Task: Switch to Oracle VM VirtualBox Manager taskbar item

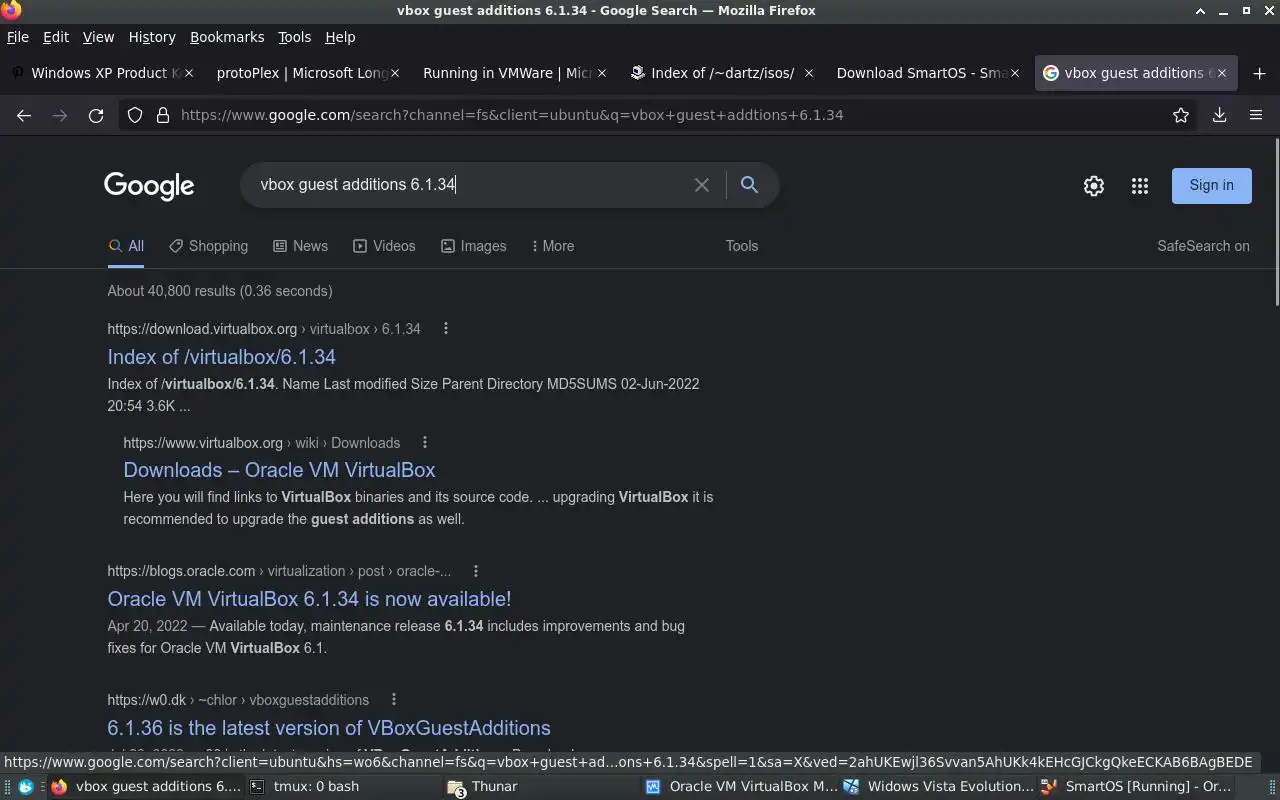Action: (x=740, y=787)
